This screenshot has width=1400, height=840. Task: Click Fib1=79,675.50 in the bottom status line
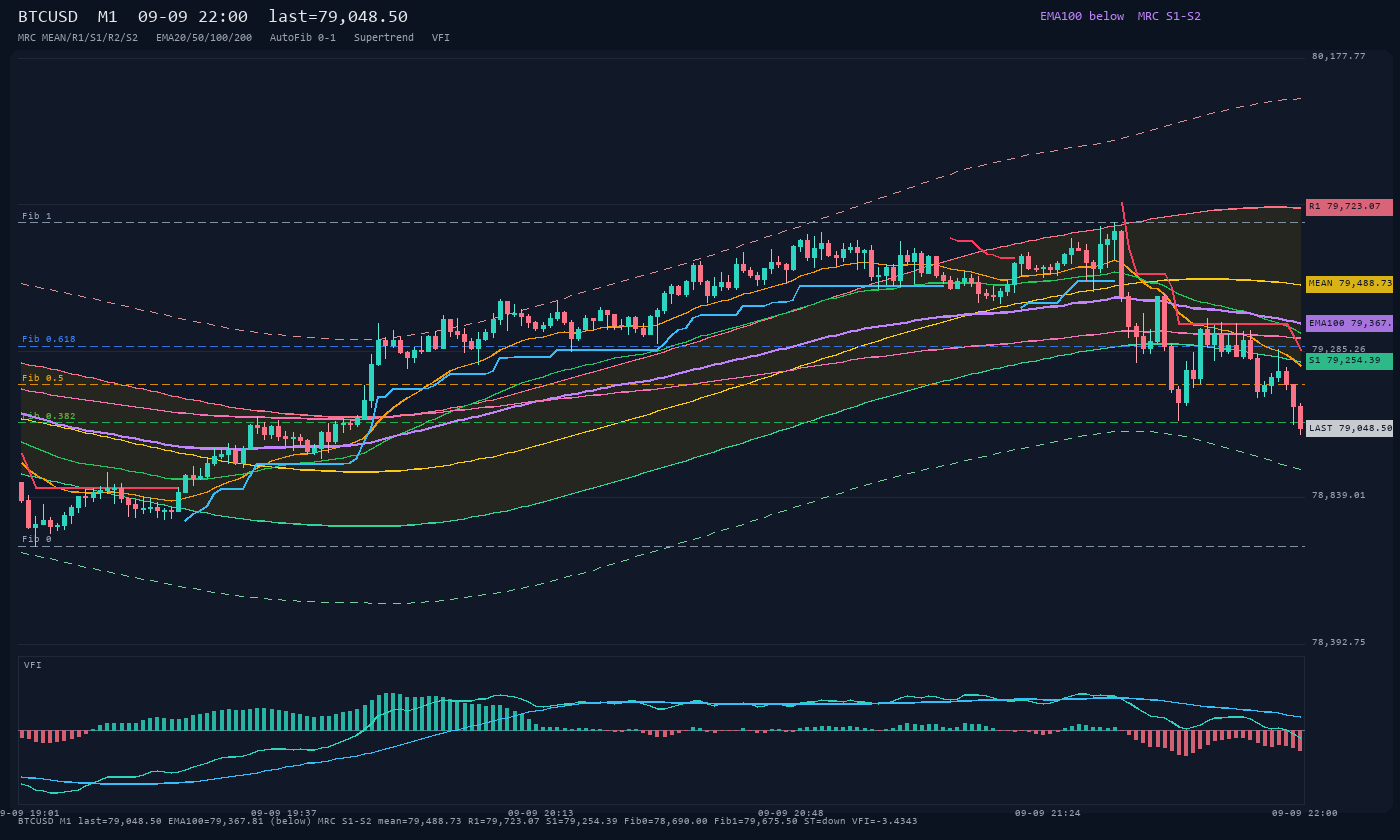pos(756,821)
